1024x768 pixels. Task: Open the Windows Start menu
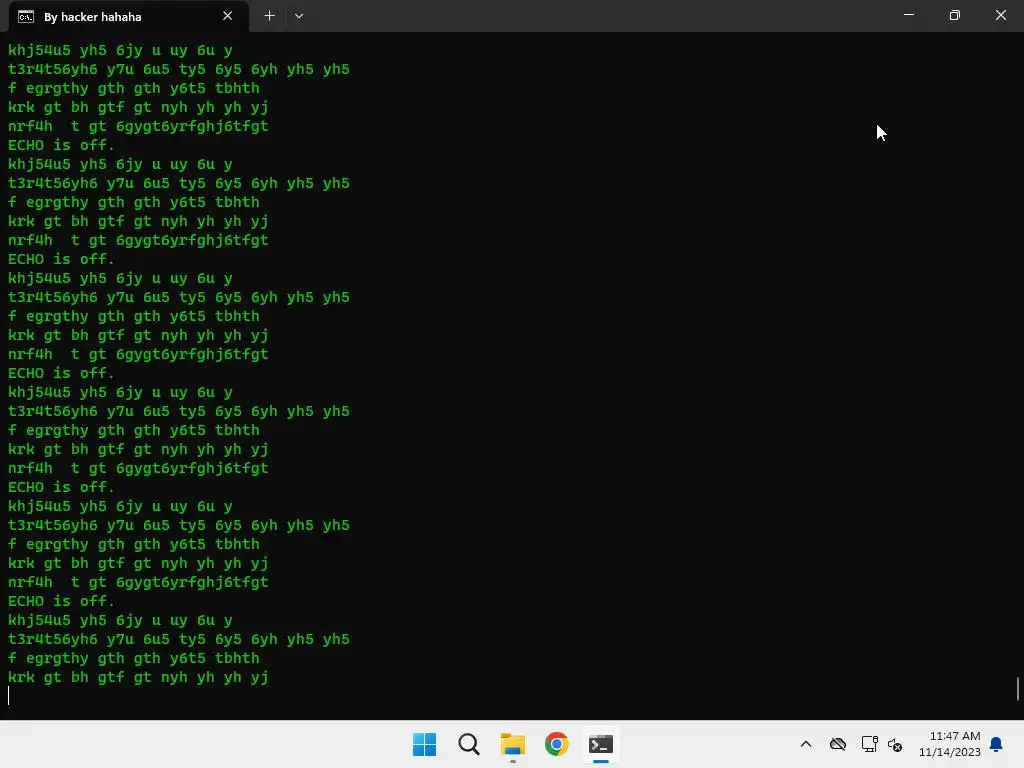pyautogui.click(x=424, y=744)
